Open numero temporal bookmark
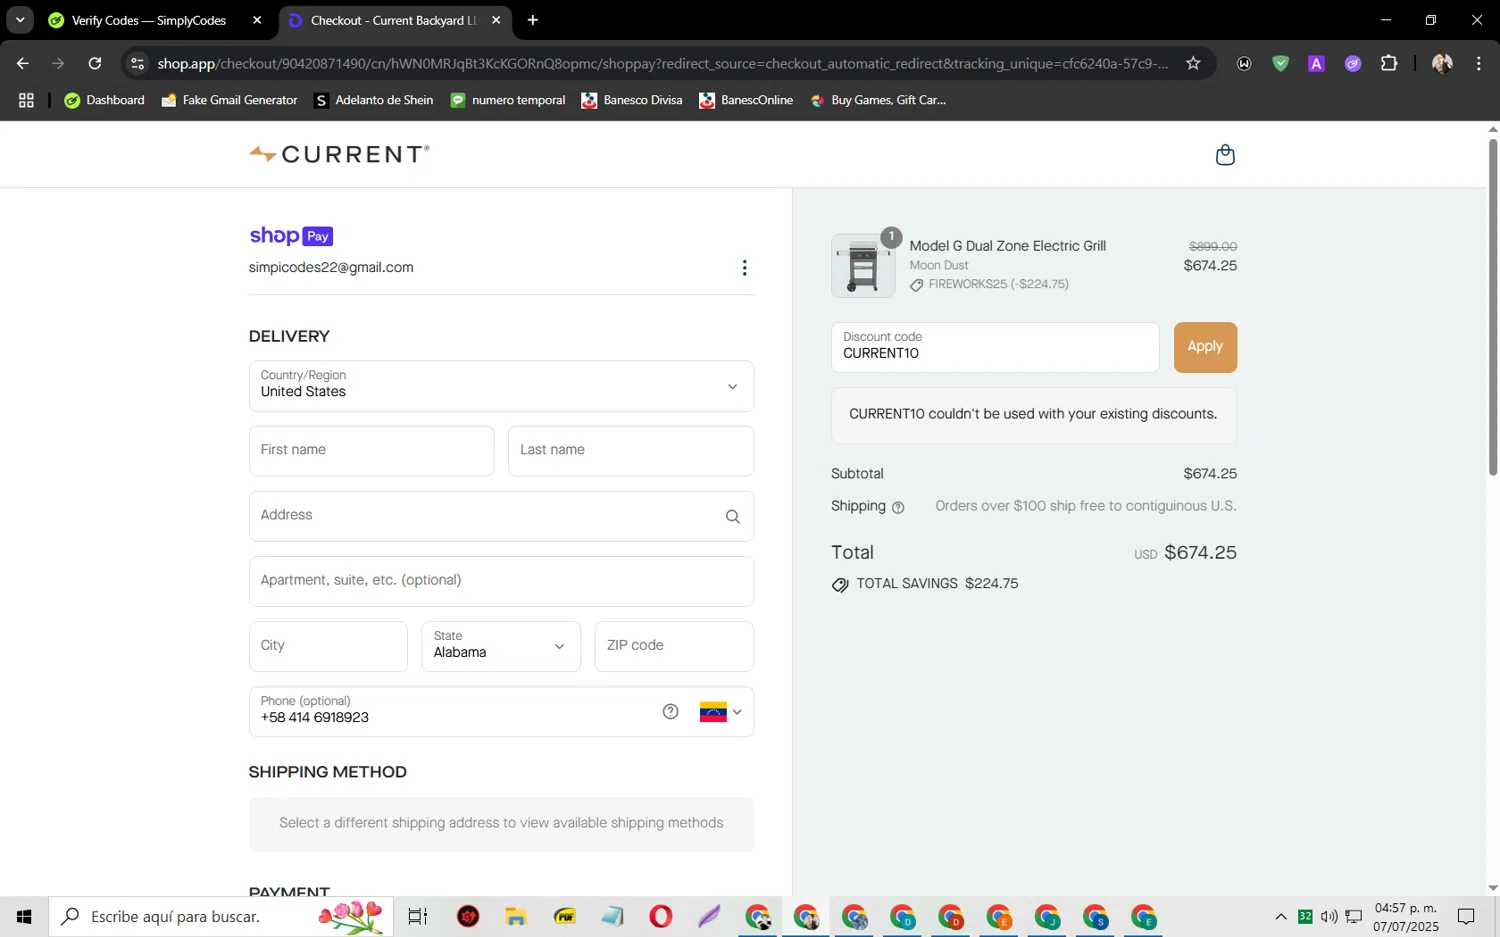The height and width of the screenshot is (937, 1500). (508, 100)
